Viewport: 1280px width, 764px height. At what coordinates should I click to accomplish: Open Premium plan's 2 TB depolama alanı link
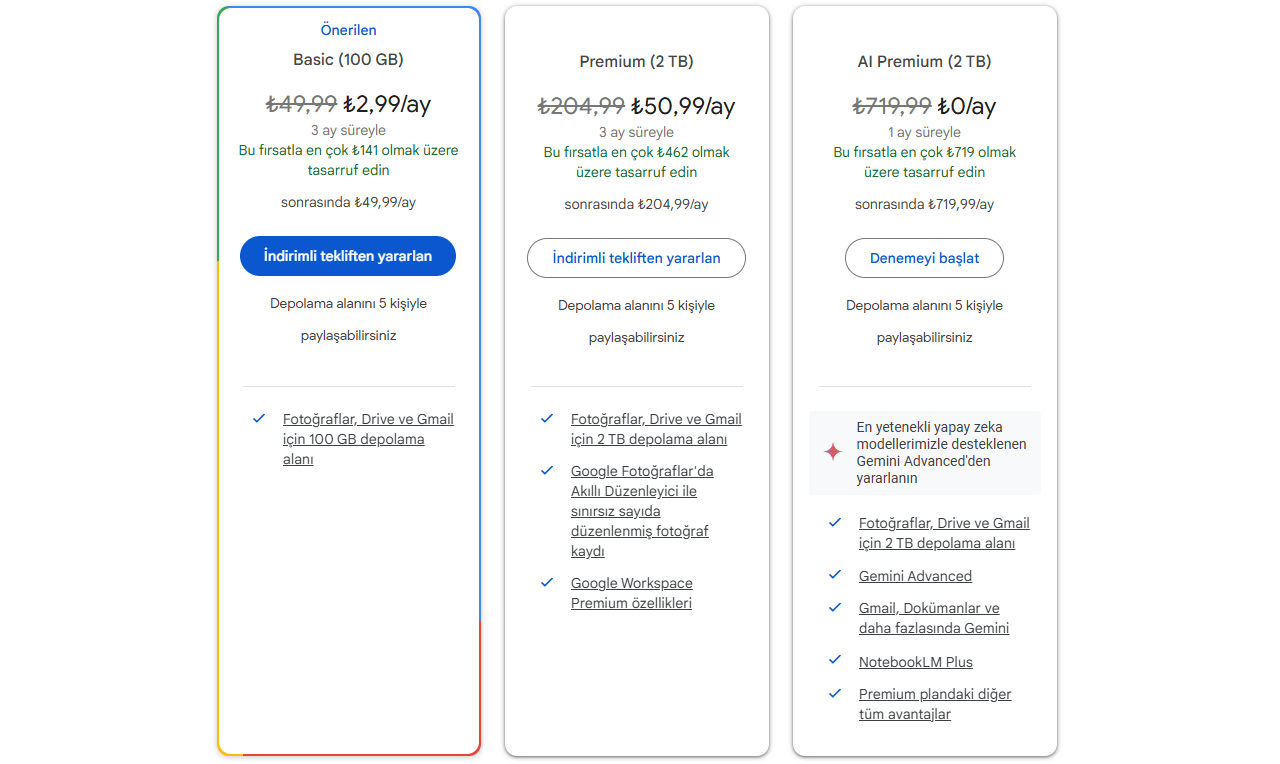(x=656, y=429)
